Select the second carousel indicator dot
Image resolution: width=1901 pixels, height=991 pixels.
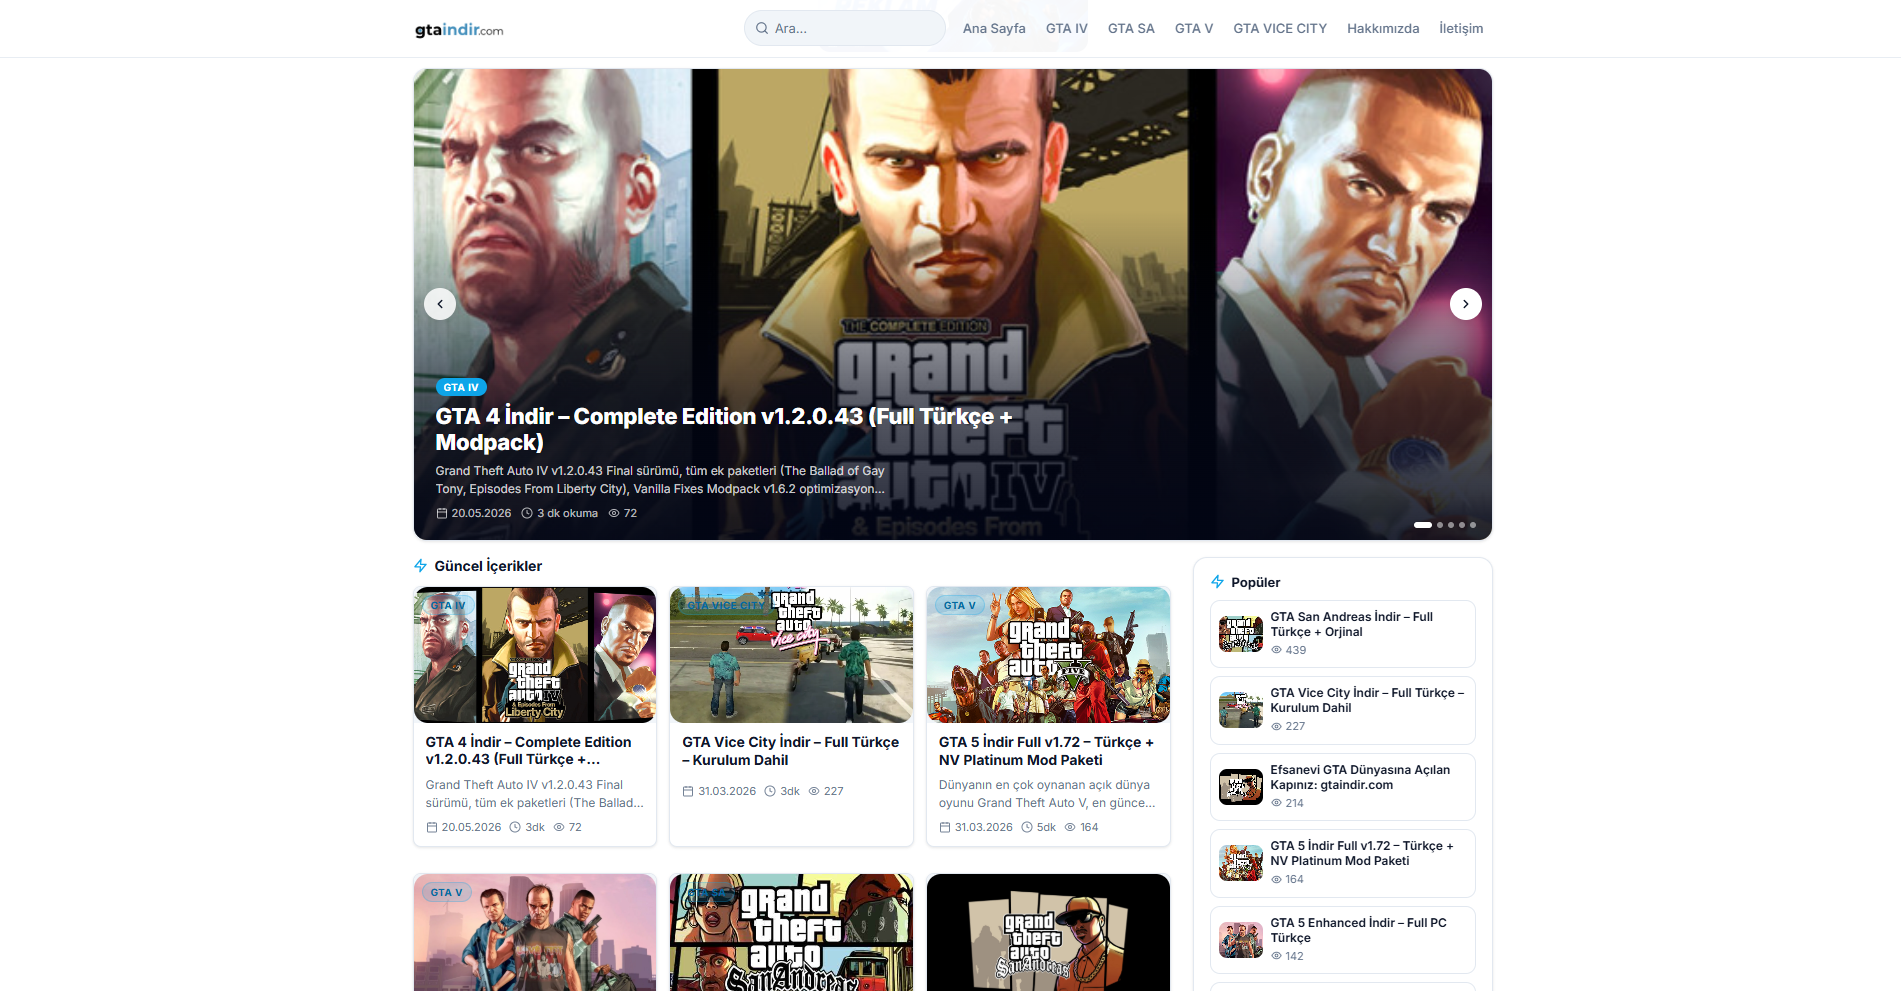coord(1440,525)
